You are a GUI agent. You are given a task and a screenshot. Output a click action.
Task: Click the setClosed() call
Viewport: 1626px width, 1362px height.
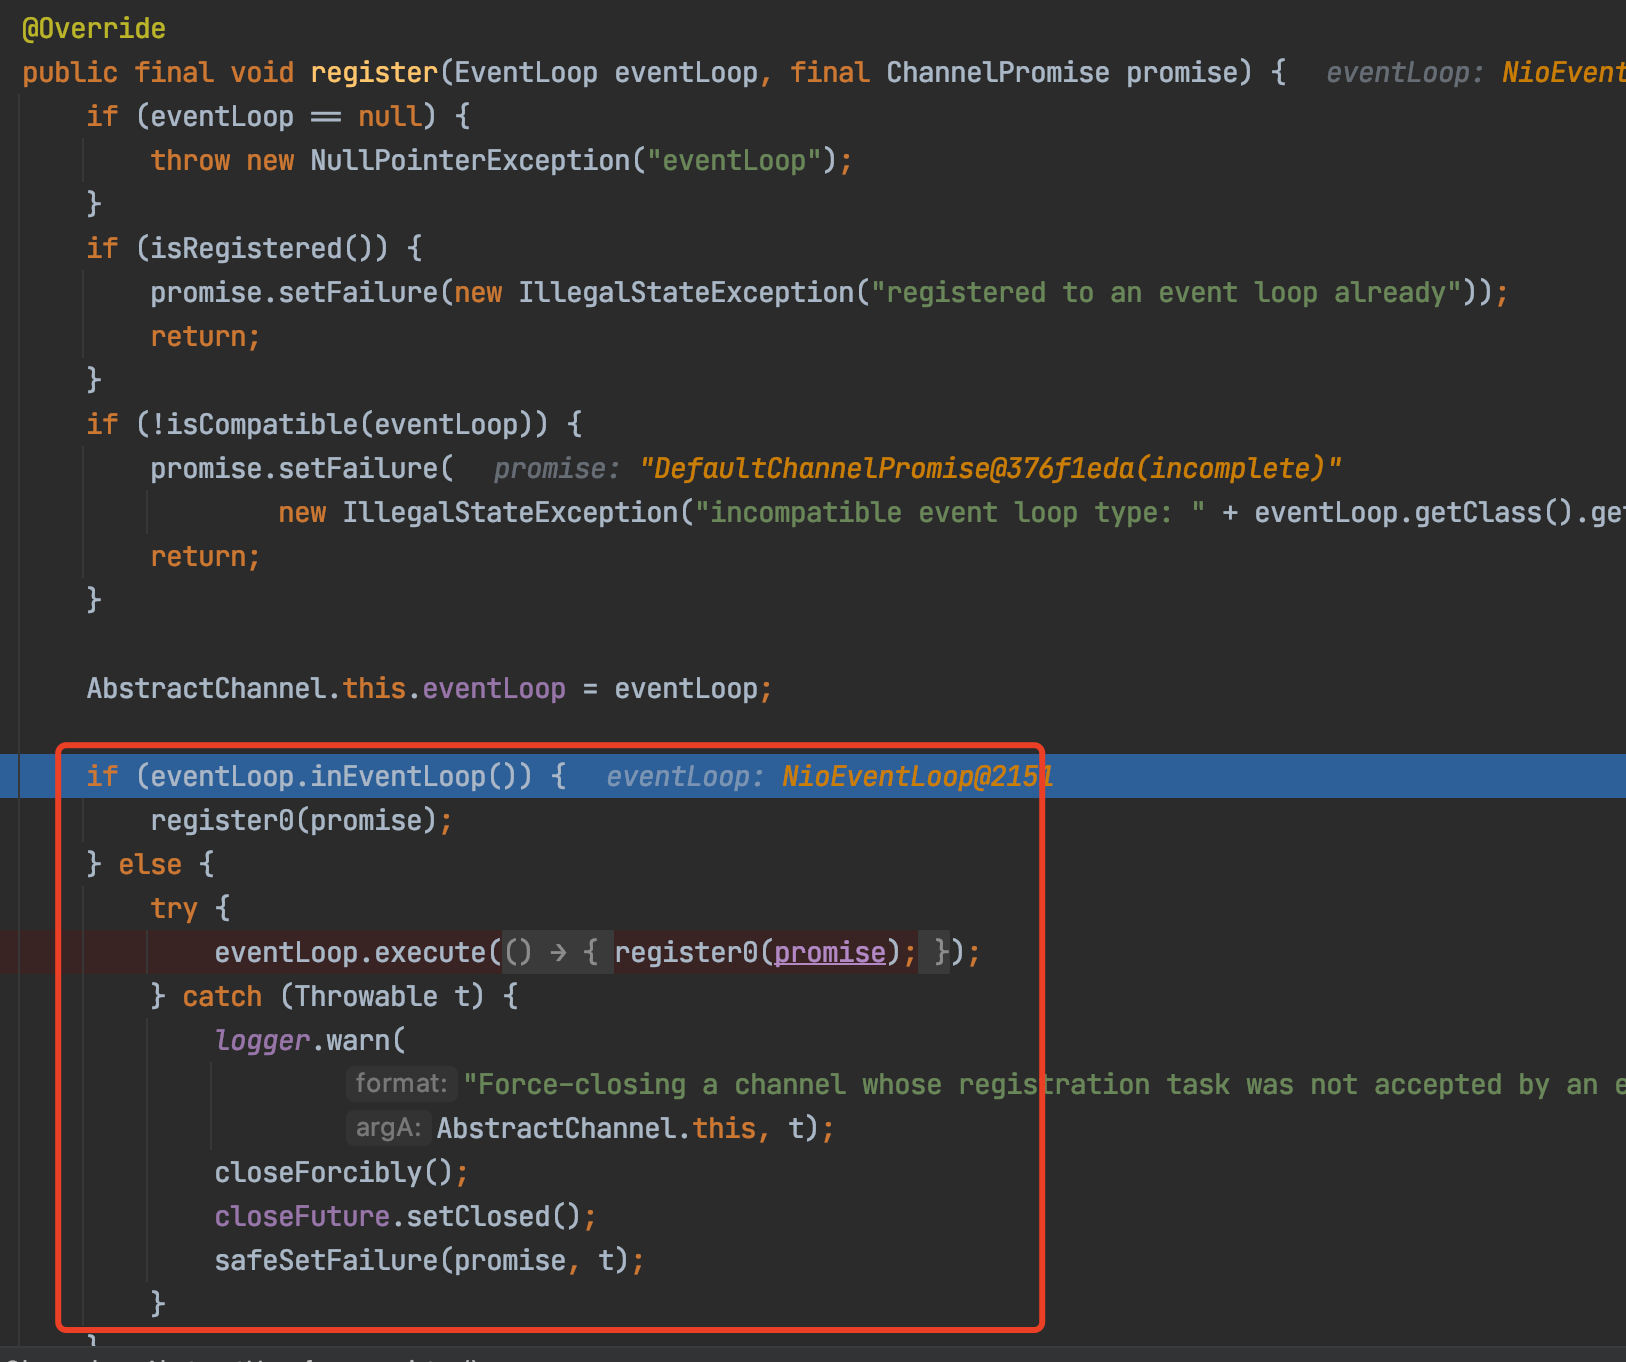(x=494, y=1216)
